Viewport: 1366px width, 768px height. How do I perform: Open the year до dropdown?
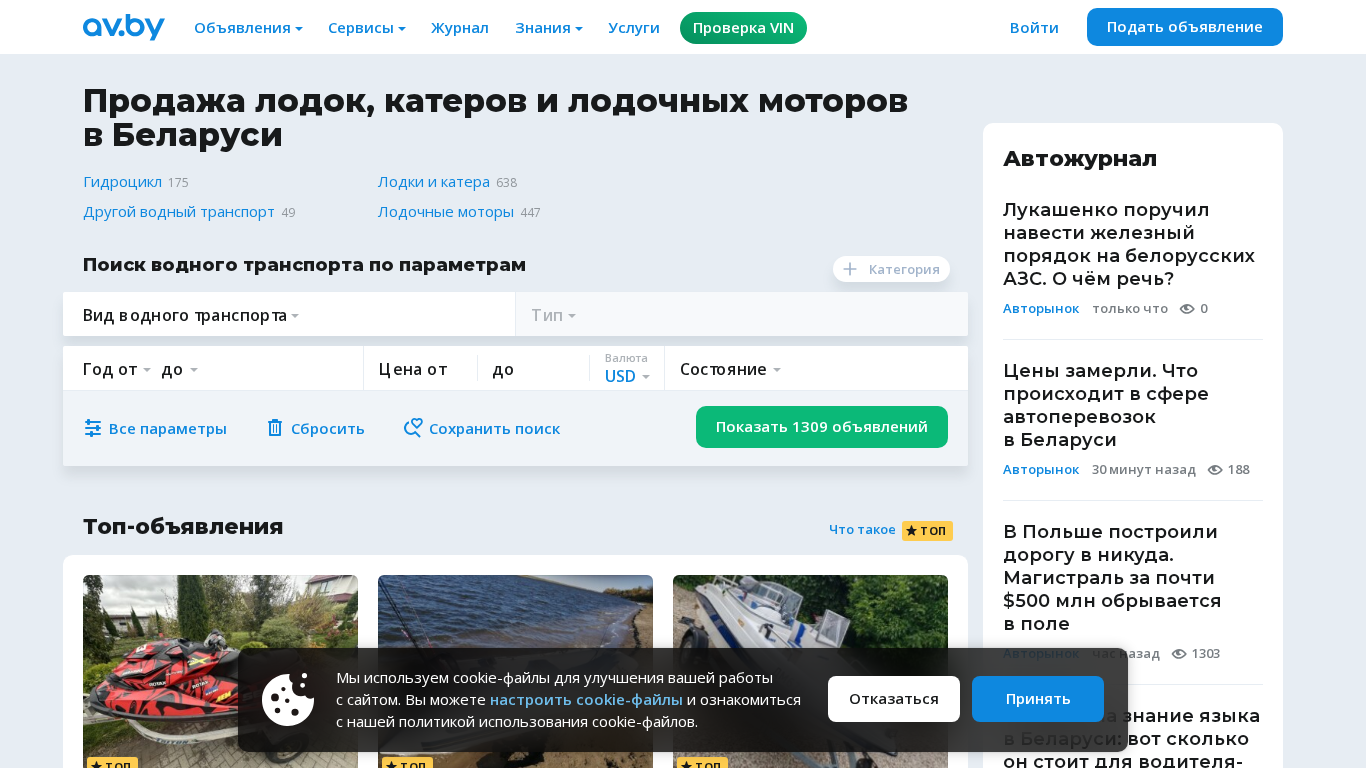pyautogui.click(x=180, y=369)
